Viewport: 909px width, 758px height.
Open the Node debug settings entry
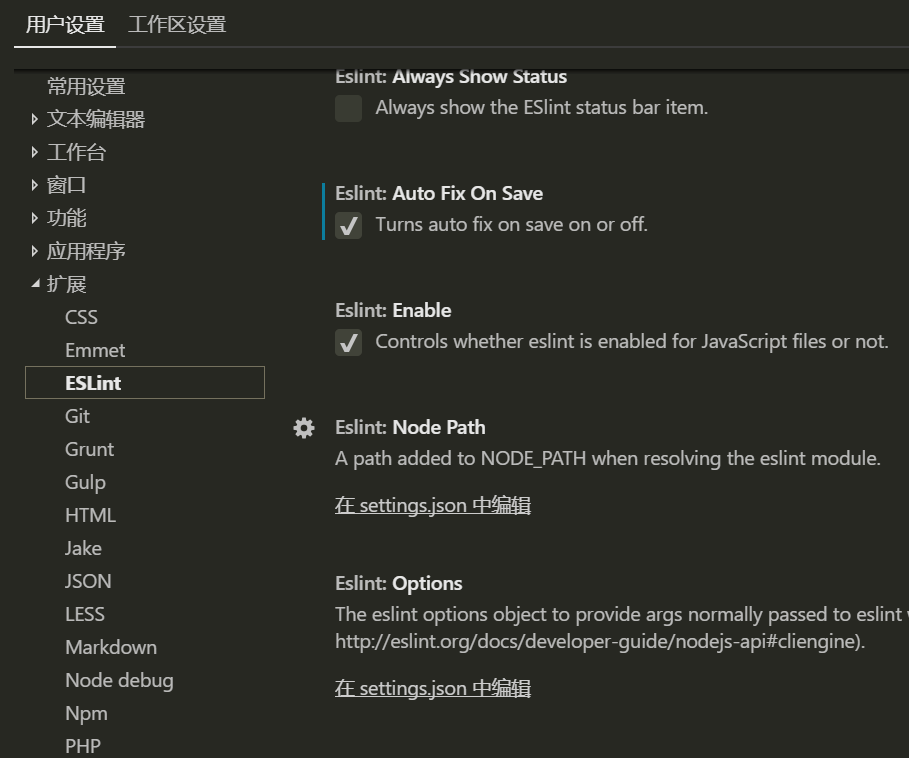[x=119, y=680]
